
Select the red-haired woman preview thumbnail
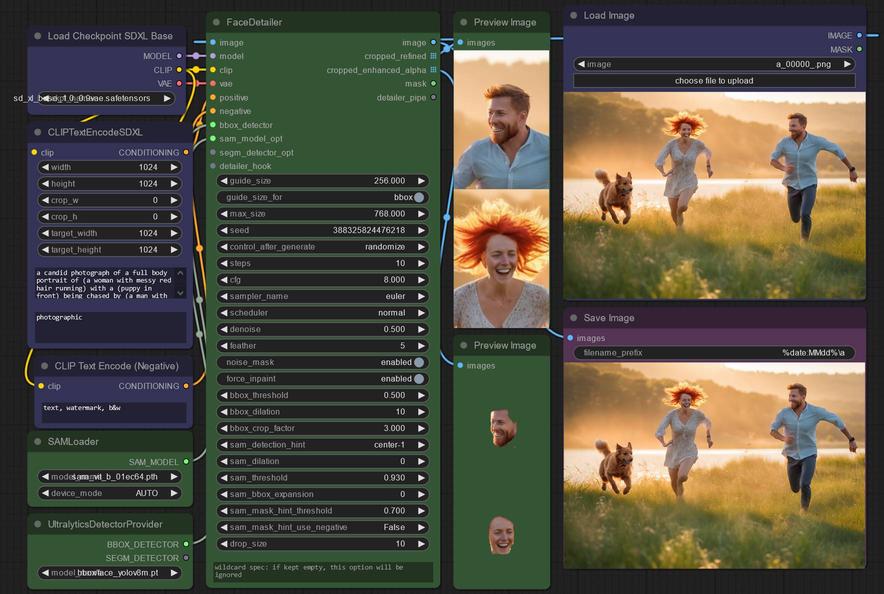[x=501, y=259]
